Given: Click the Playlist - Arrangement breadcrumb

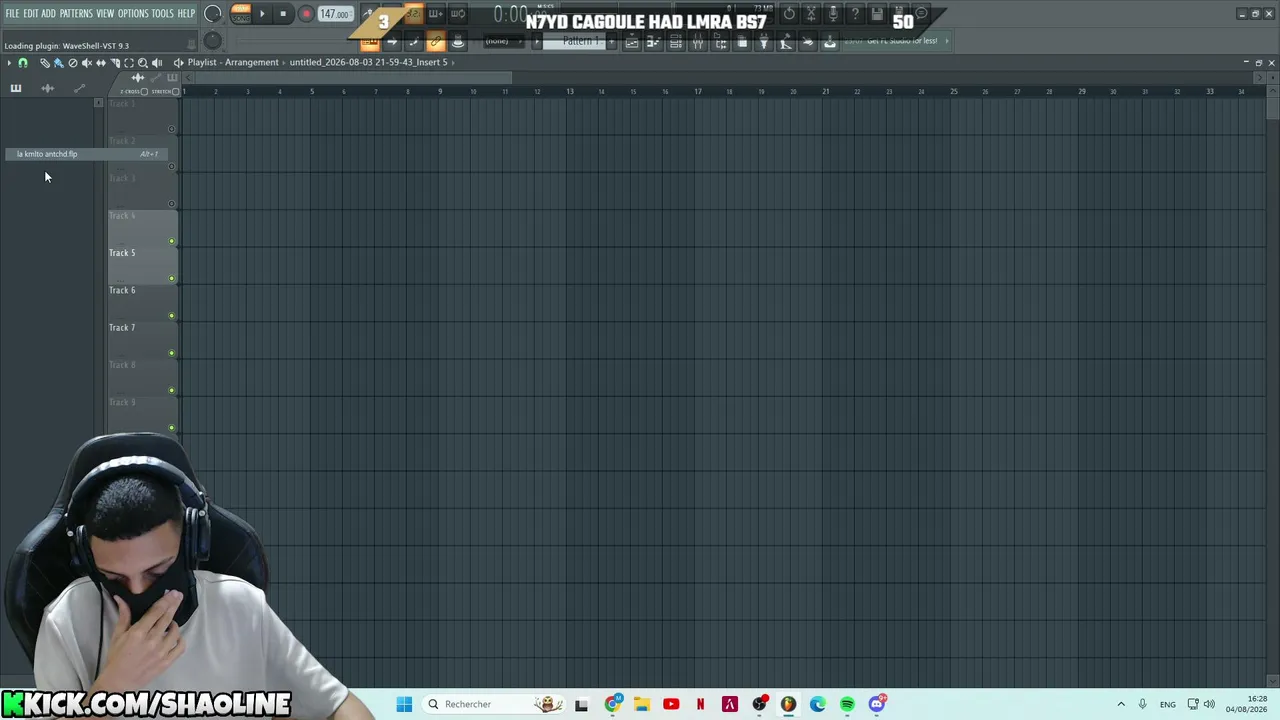Looking at the screenshot, I should (233, 62).
